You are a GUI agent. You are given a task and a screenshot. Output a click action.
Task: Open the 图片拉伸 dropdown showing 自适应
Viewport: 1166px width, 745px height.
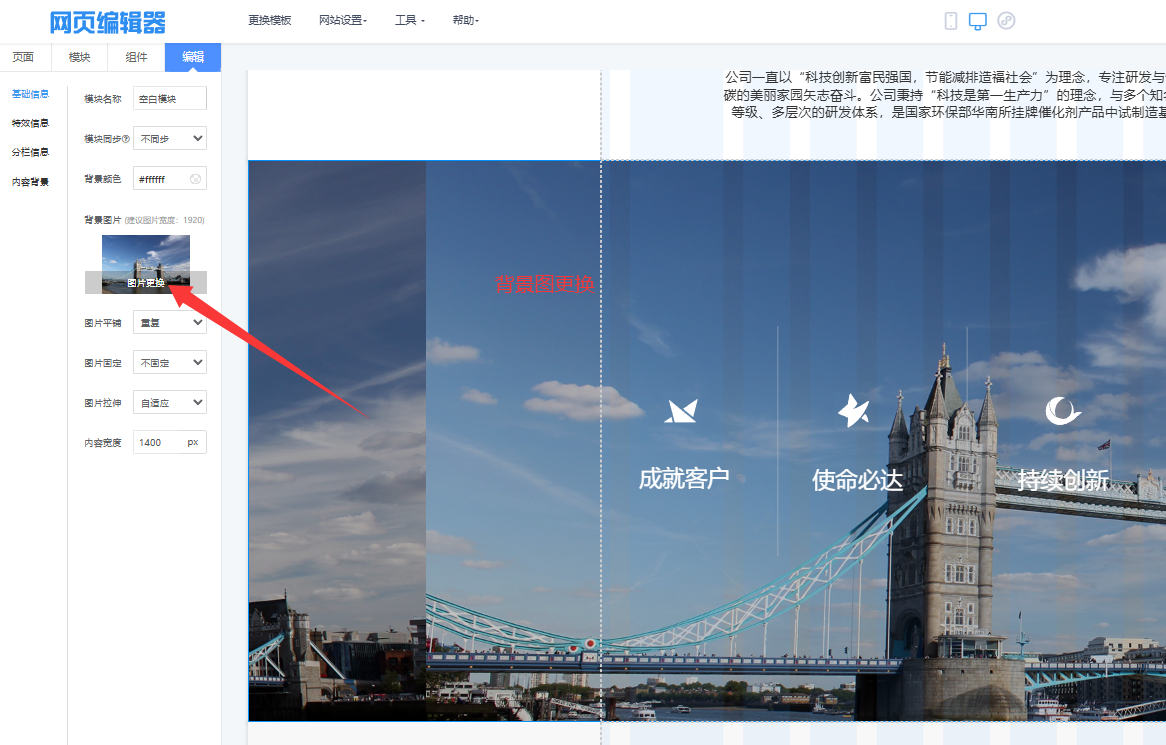(170, 403)
